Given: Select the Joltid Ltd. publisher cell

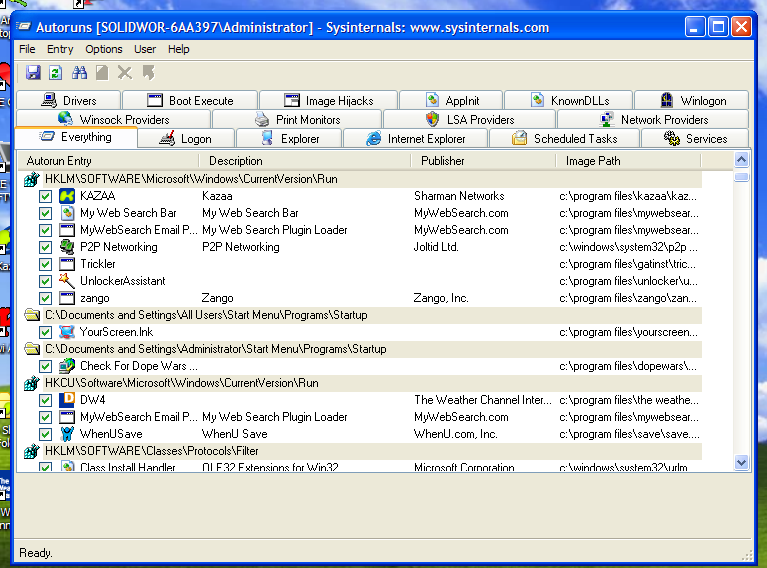Looking at the screenshot, I should pyautogui.click(x=436, y=247).
